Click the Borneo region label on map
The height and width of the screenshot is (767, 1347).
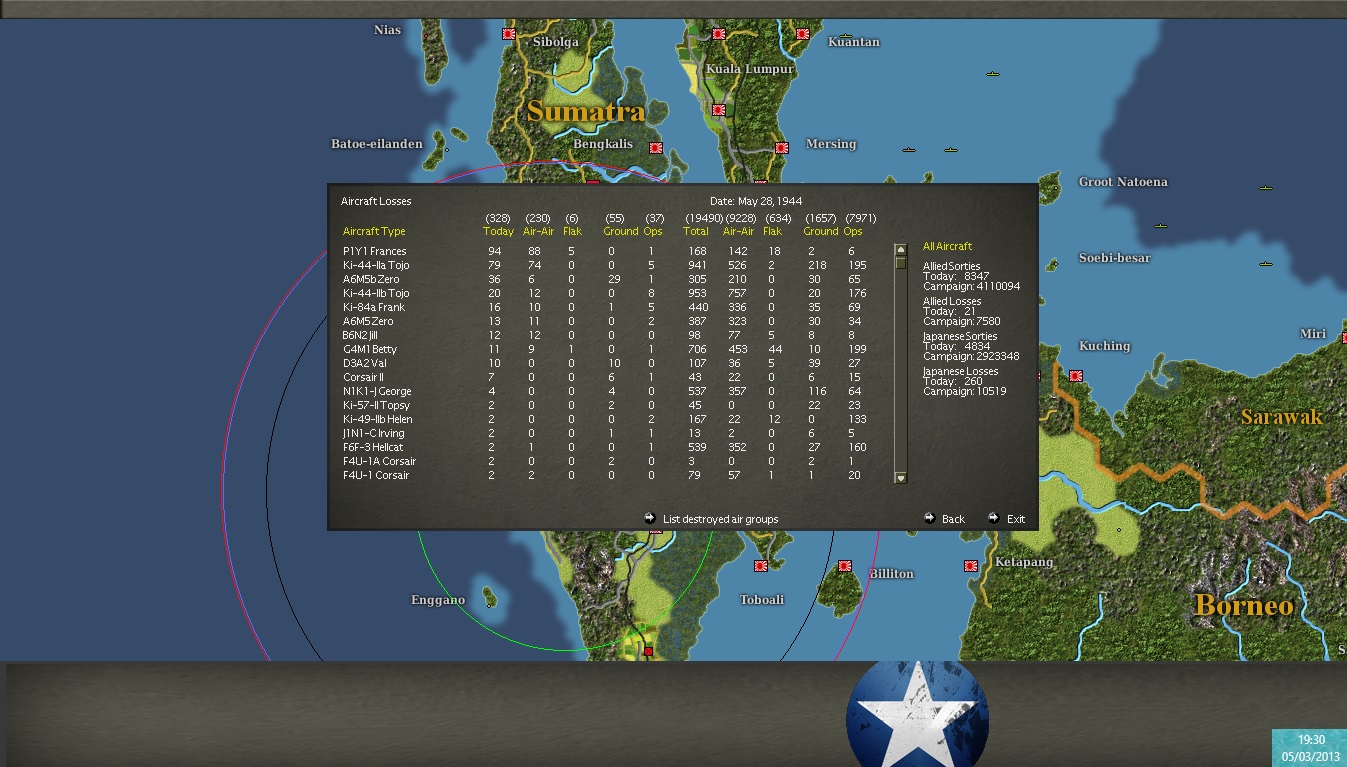1245,605
